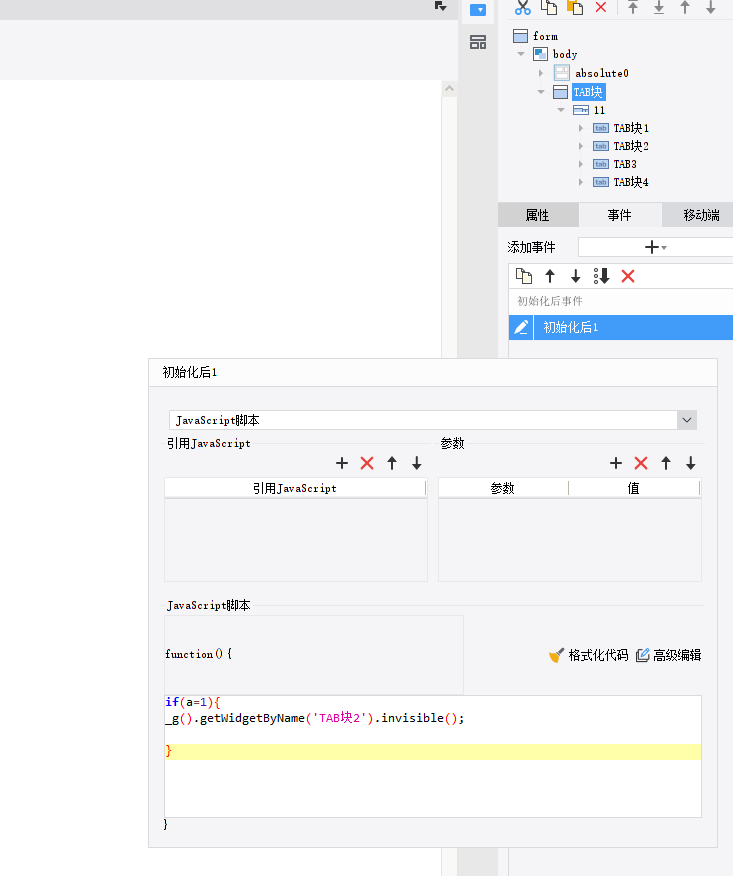
Task: Open the JavaScript脚本 type dropdown
Action: (x=686, y=421)
